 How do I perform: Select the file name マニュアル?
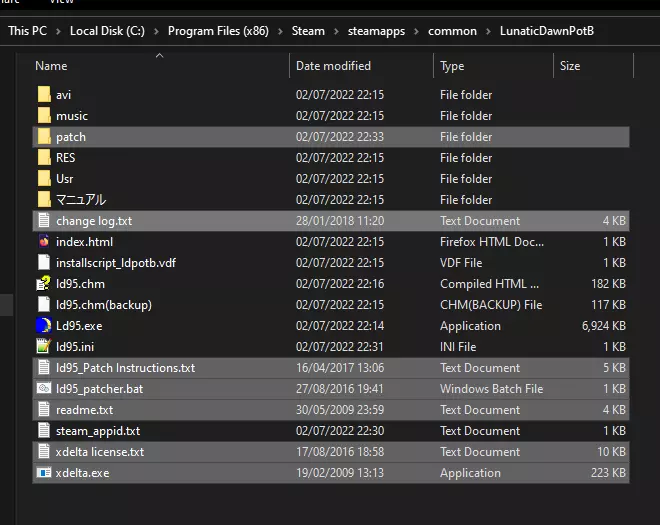coord(81,200)
